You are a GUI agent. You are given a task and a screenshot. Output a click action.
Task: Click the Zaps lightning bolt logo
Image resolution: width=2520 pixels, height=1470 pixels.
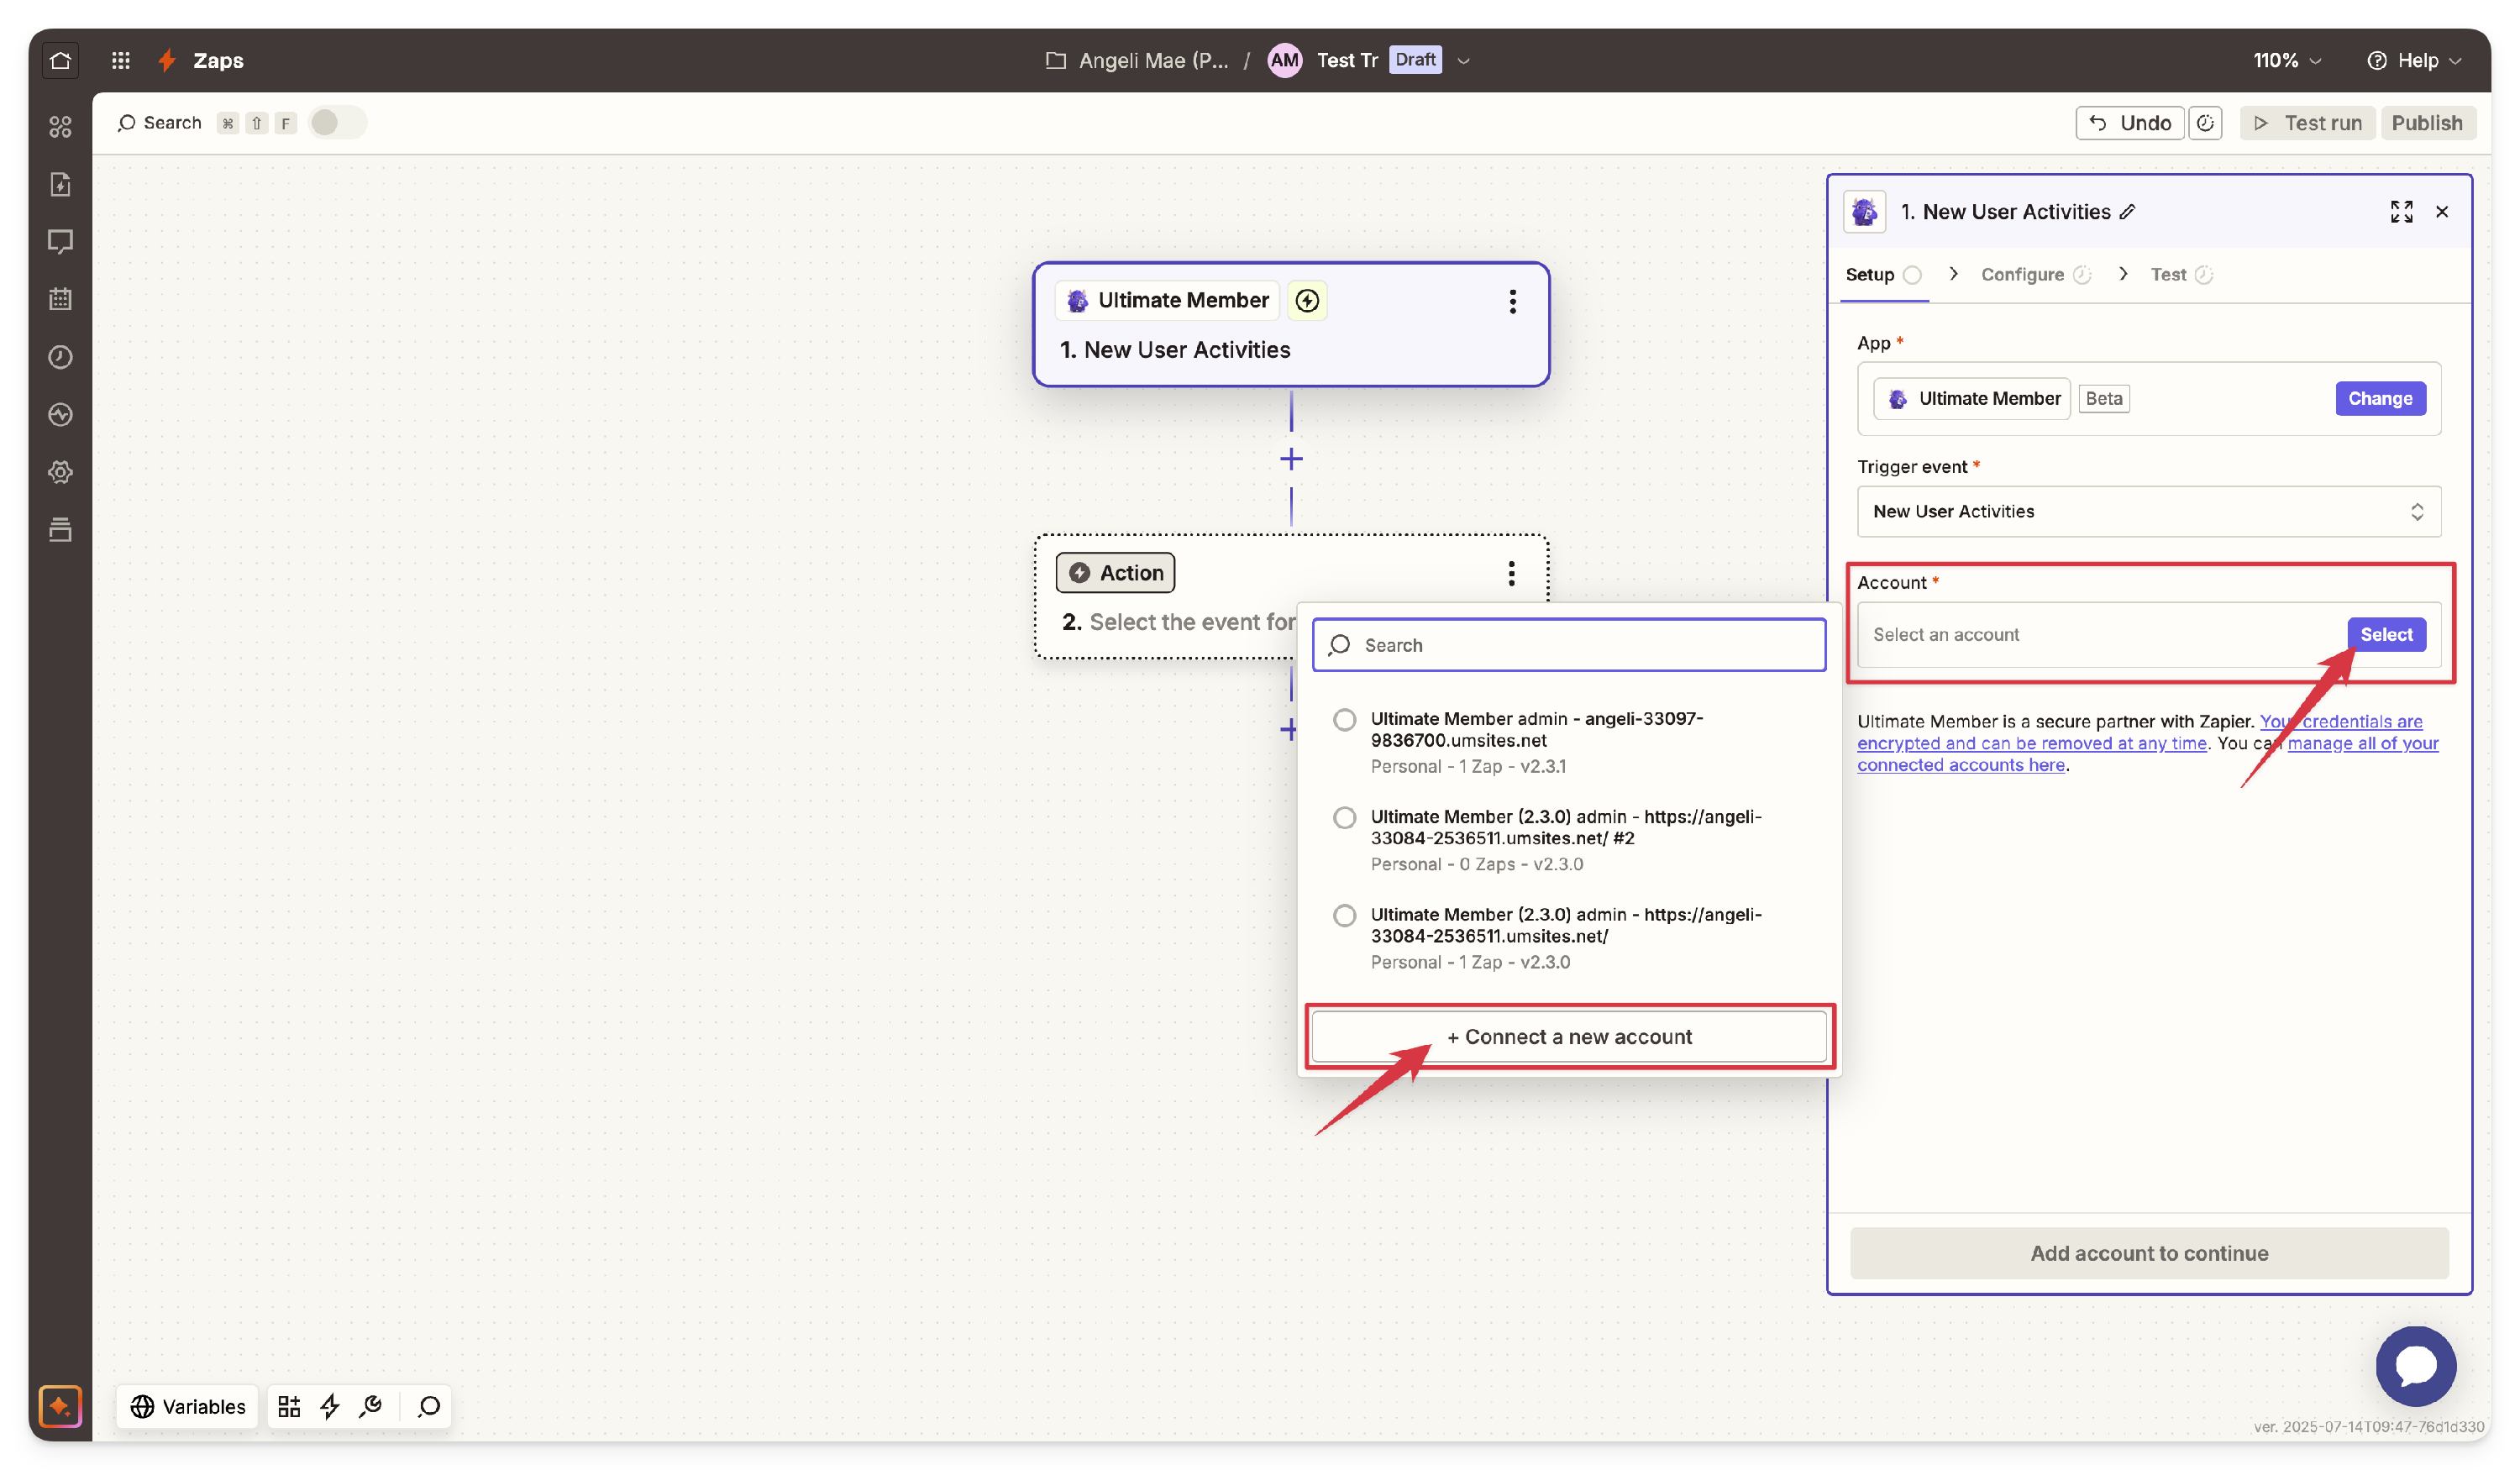[x=168, y=60]
